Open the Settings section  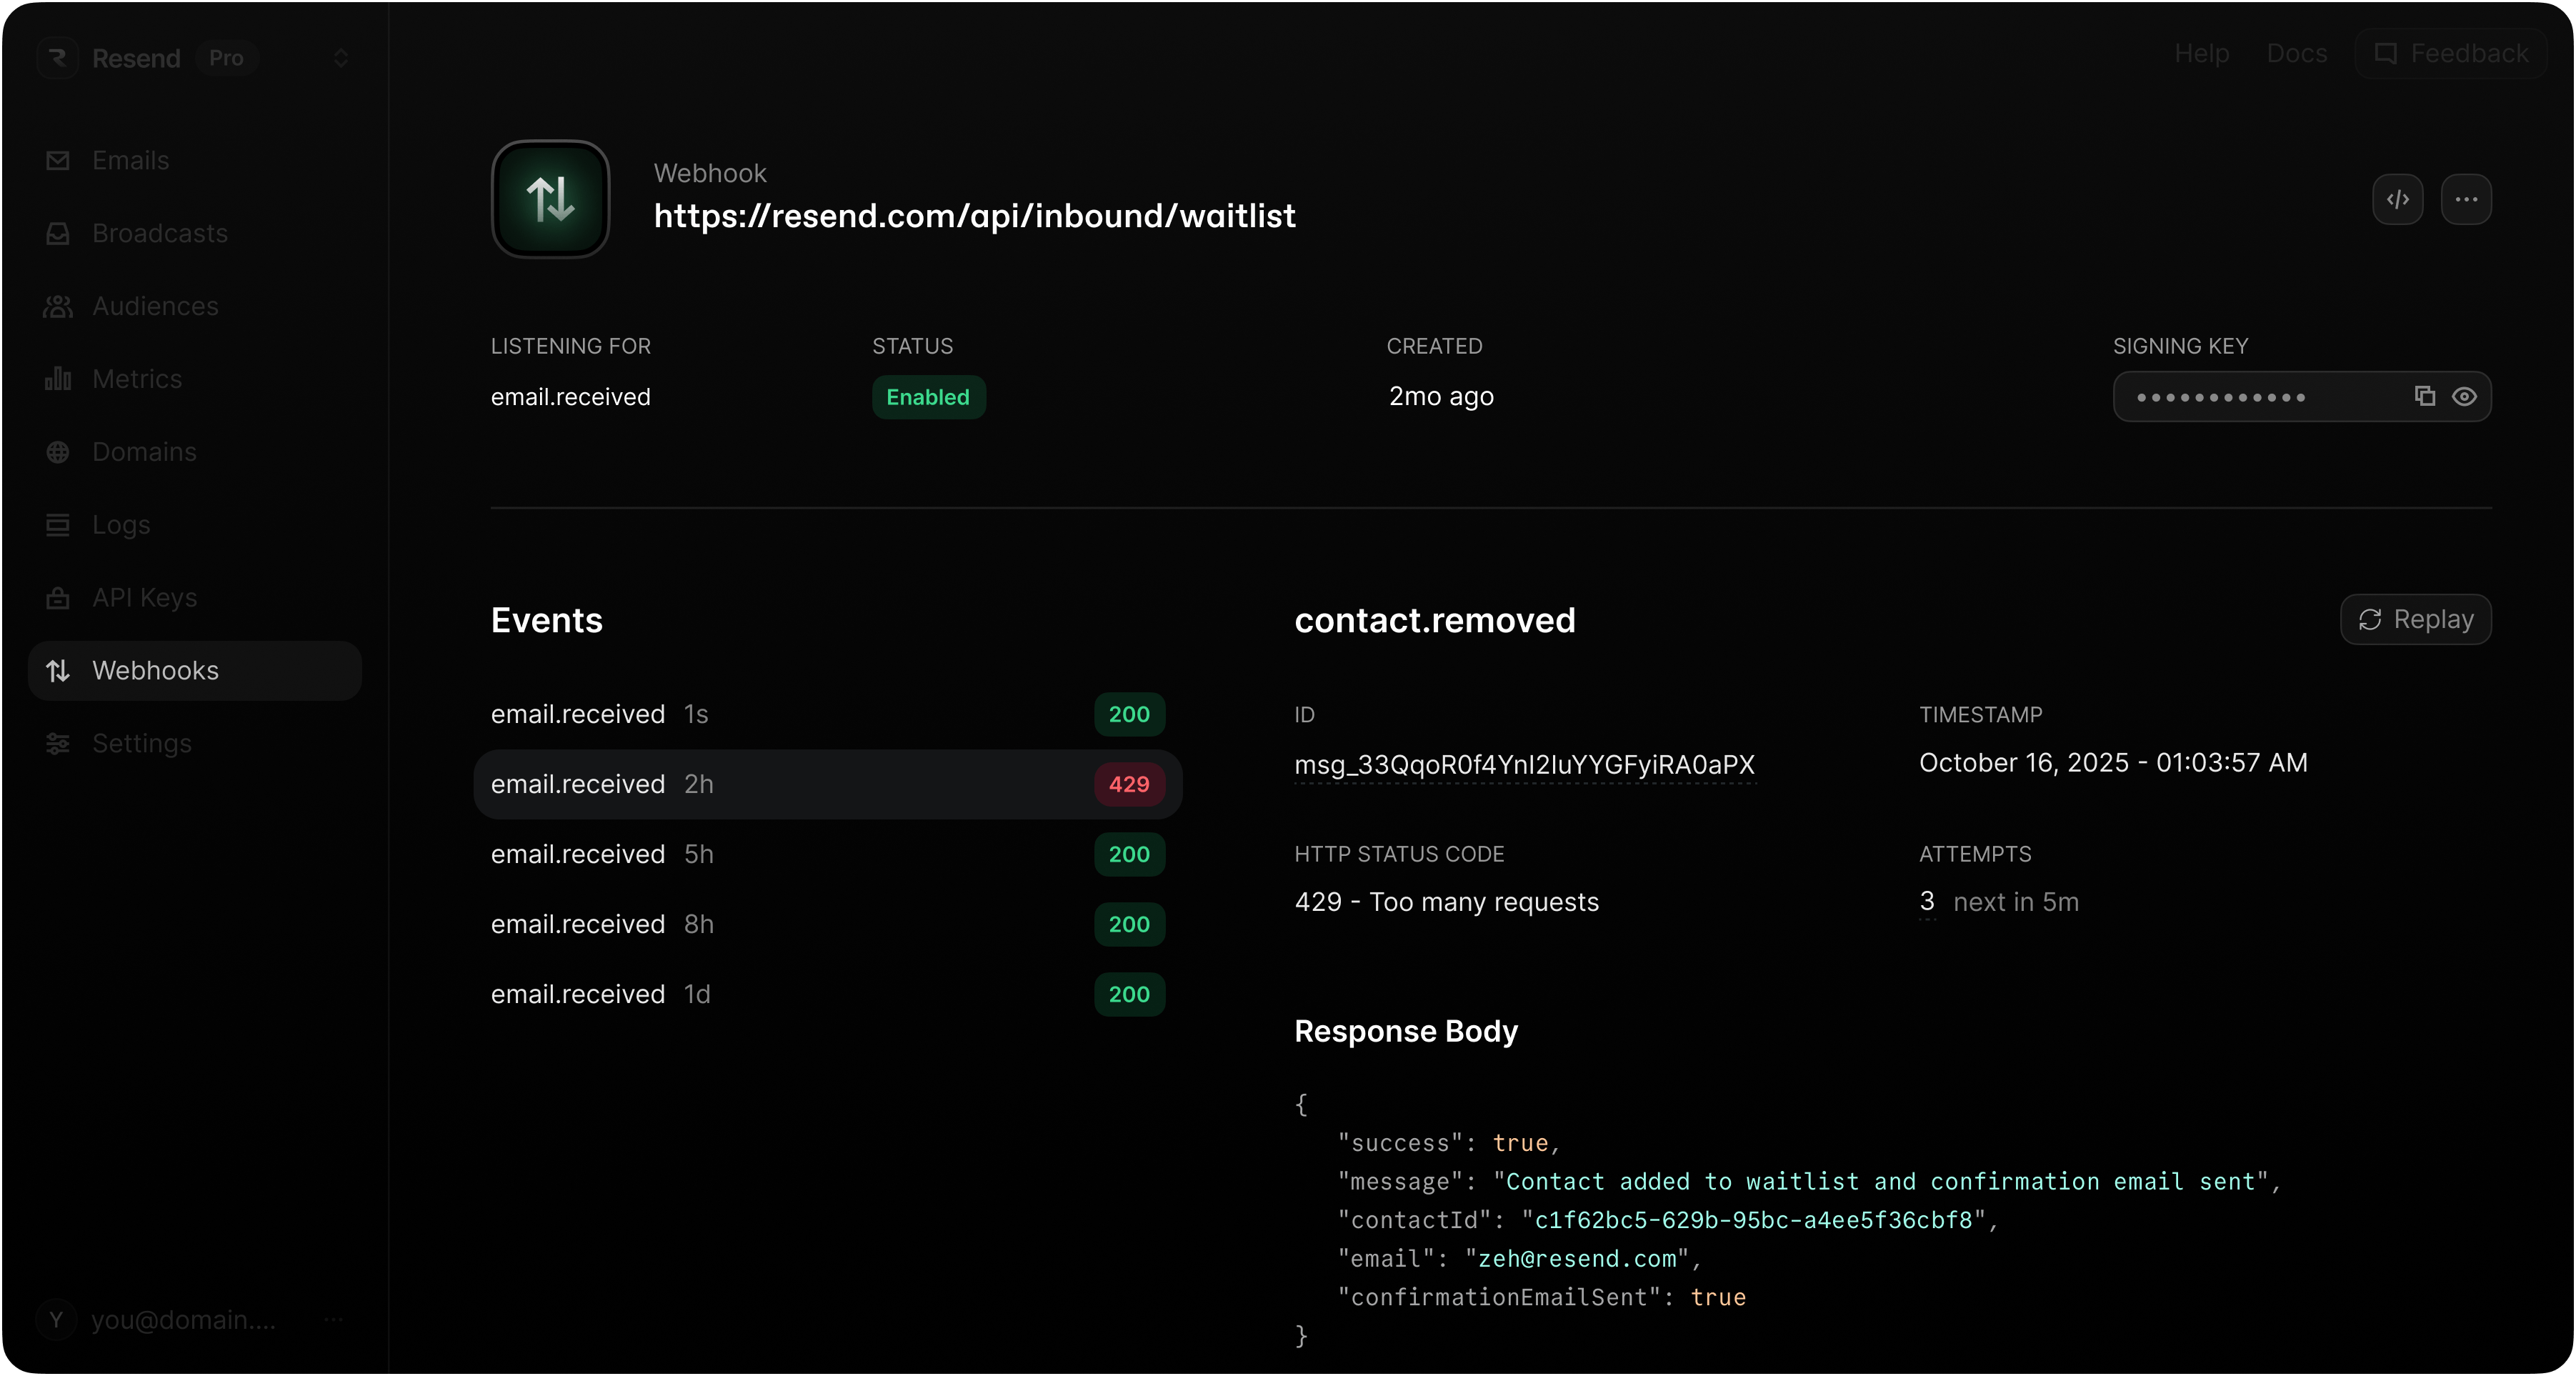(x=141, y=743)
